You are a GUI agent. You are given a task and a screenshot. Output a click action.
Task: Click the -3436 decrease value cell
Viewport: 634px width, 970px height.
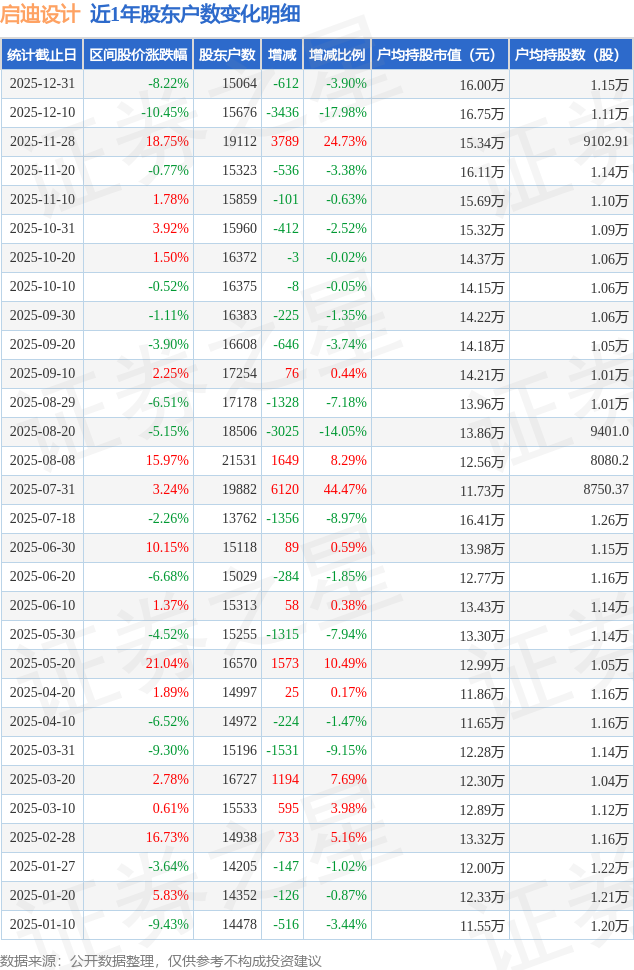[x=283, y=113]
